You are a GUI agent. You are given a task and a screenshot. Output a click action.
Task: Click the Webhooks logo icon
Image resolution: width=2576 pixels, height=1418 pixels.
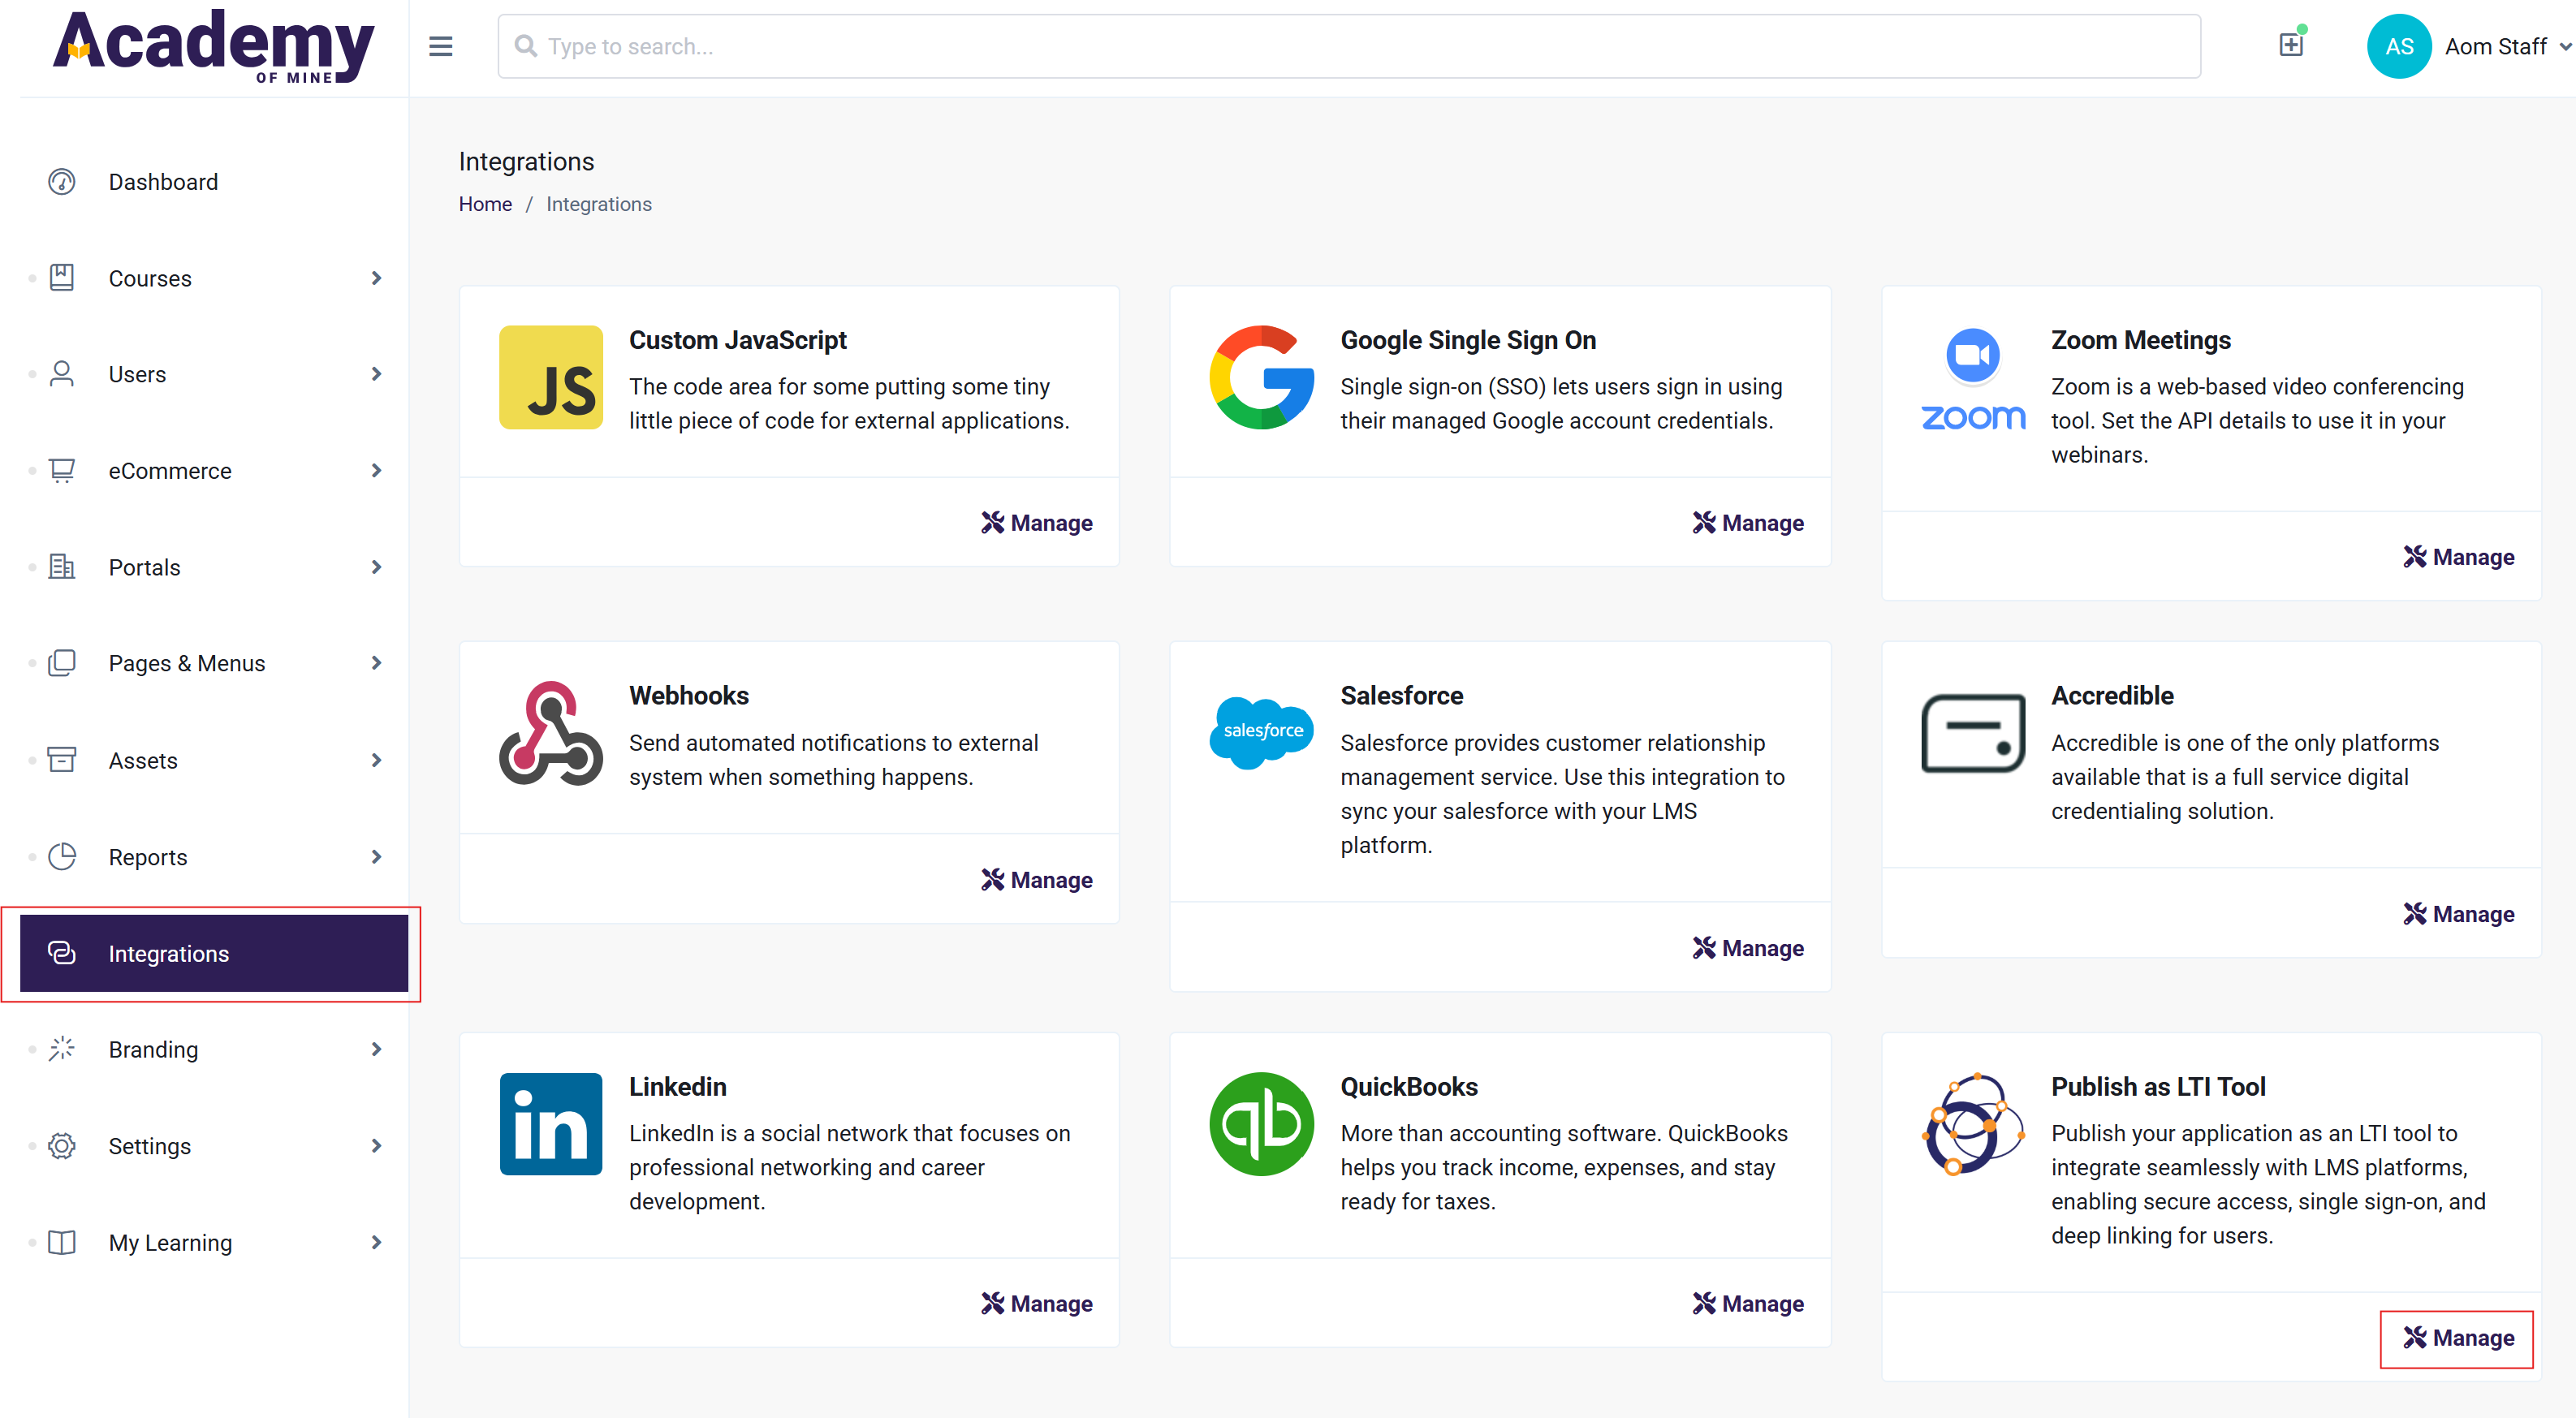tap(551, 733)
